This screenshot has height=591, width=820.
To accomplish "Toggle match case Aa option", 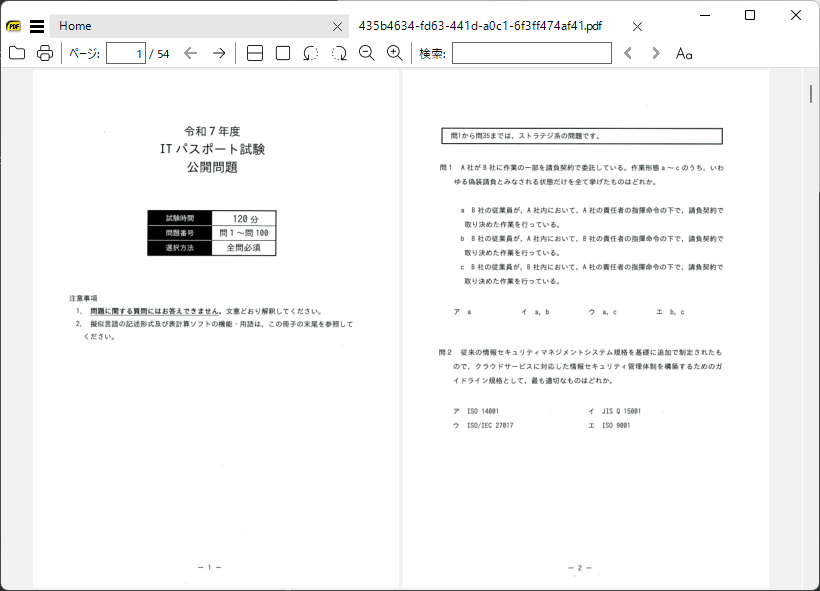I will 684,53.
